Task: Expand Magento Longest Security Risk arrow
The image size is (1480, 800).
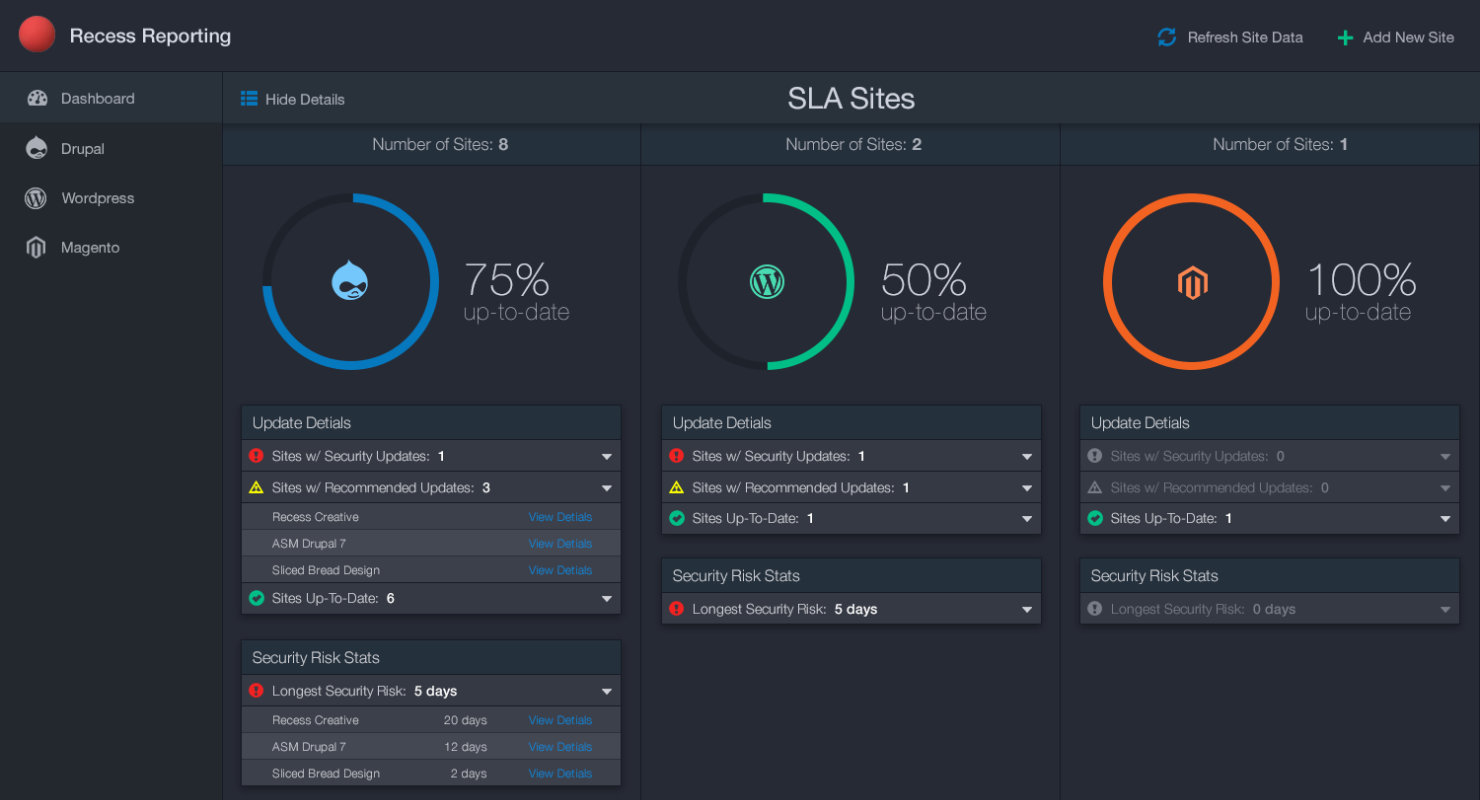Action: click(1445, 610)
